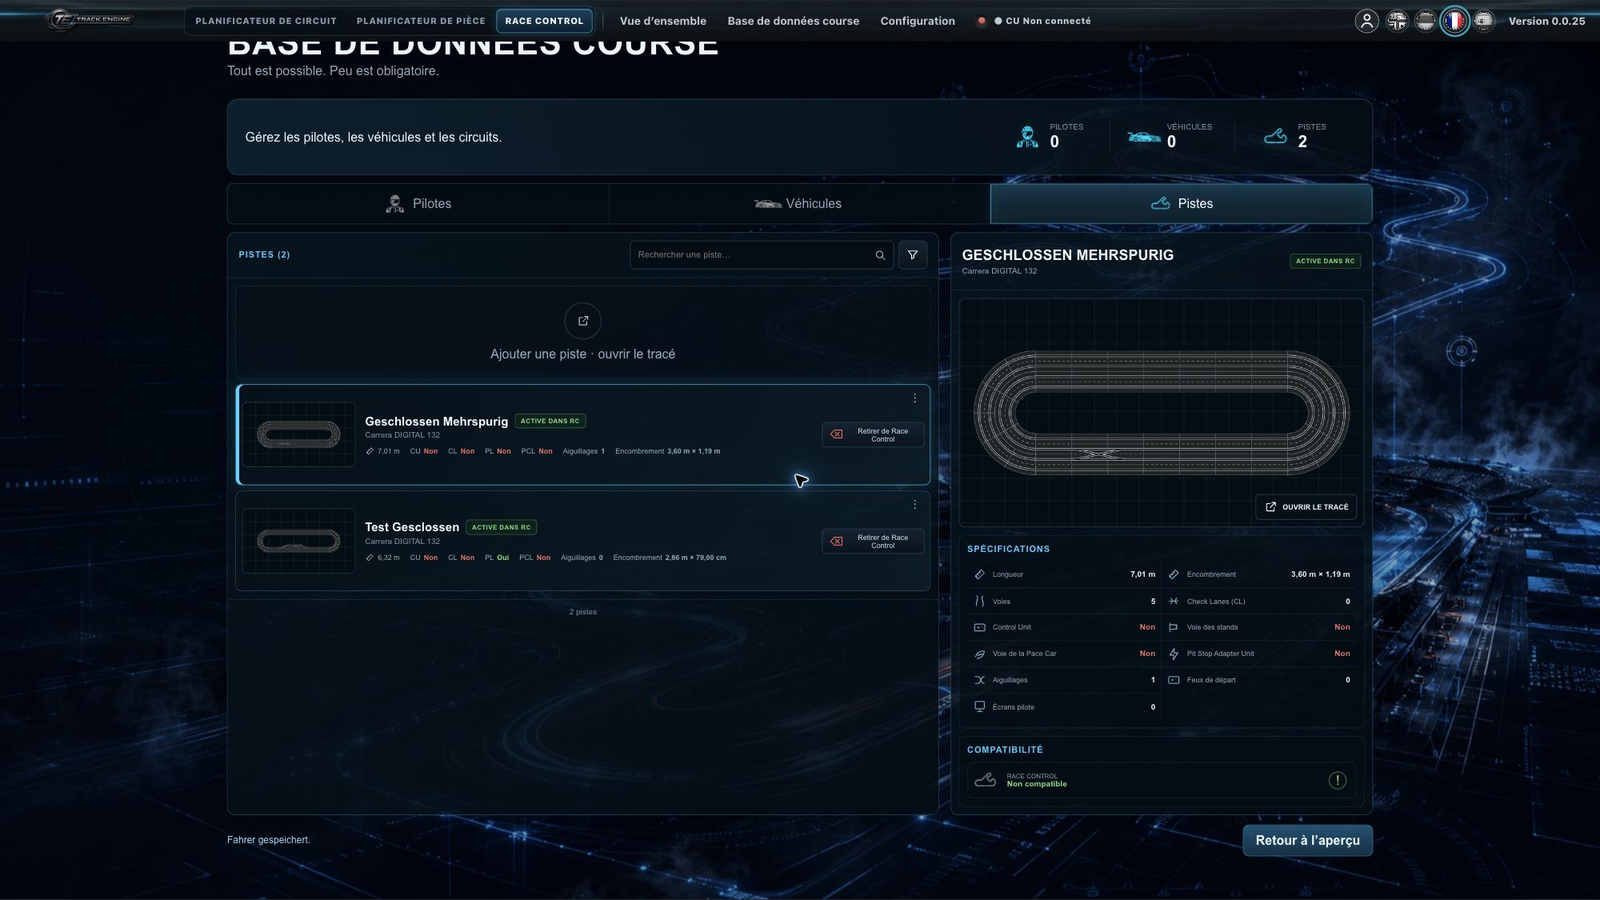The height and width of the screenshot is (900, 1600).
Task: Select the French flag language icon
Action: pyautogui.click(x=1455, y=21)
